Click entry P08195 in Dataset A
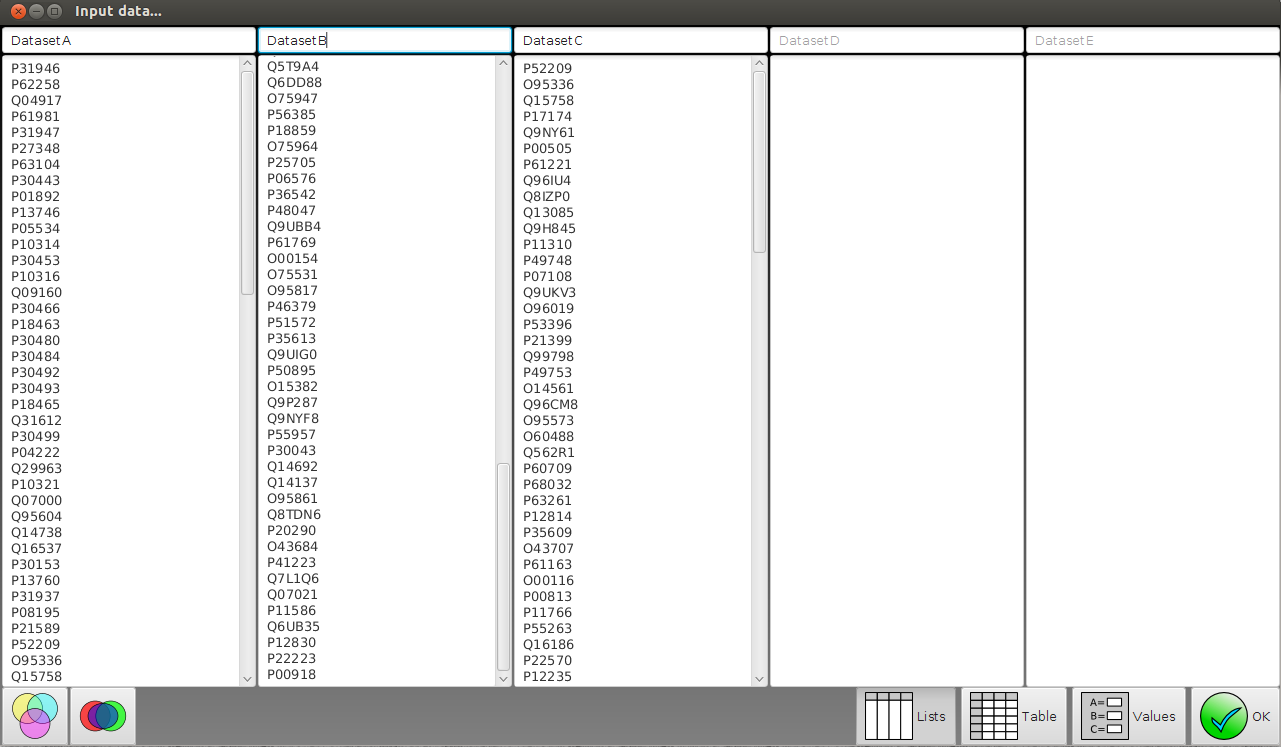Viewport: 1281px width, 747px height. click(36, 612)
